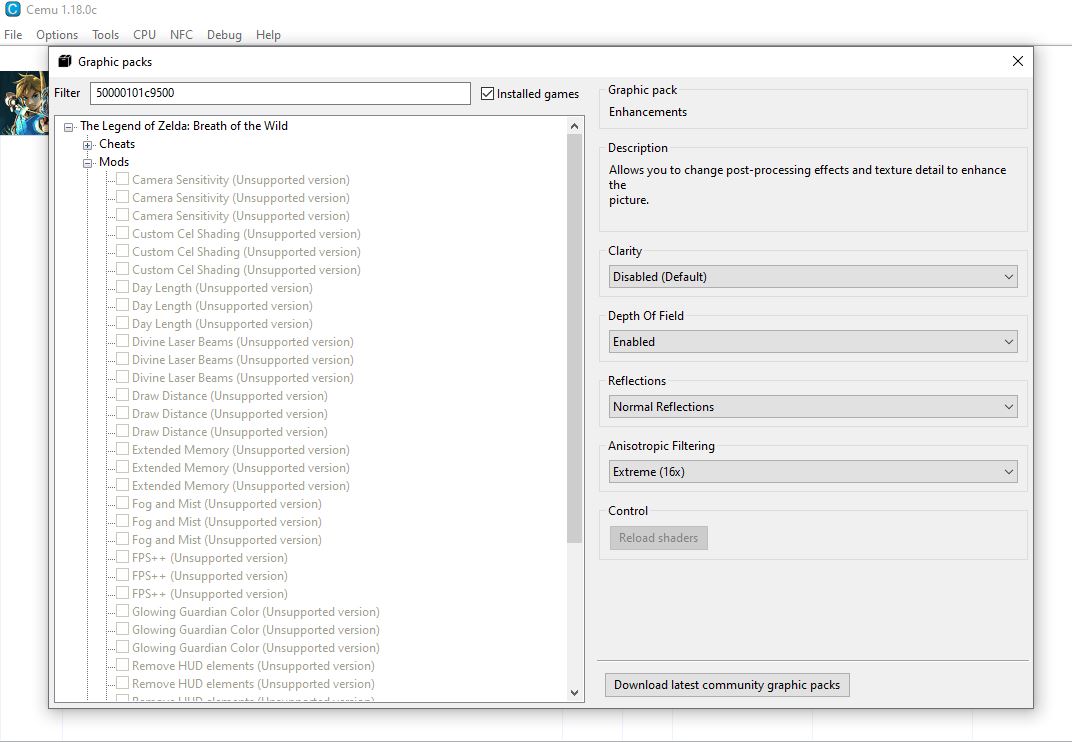
Task: Open the Anisotropic Filtering dropdown
Action: 813,472
